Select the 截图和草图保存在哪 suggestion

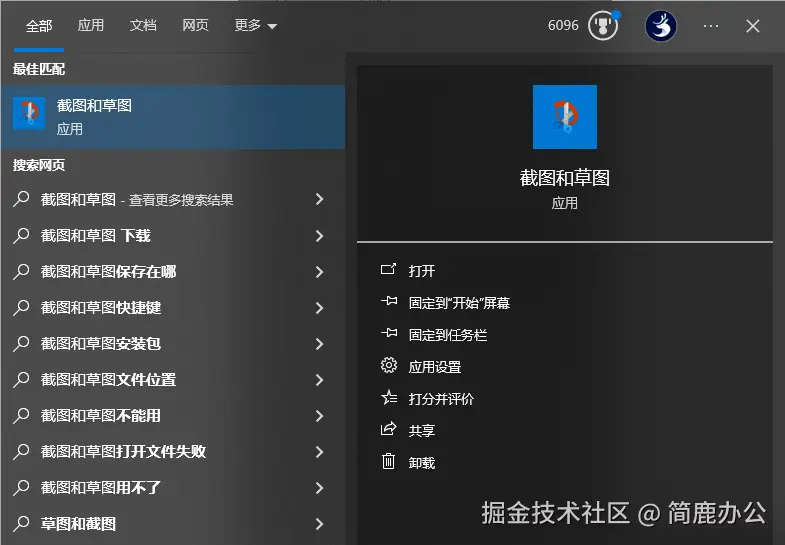(173, 272)
